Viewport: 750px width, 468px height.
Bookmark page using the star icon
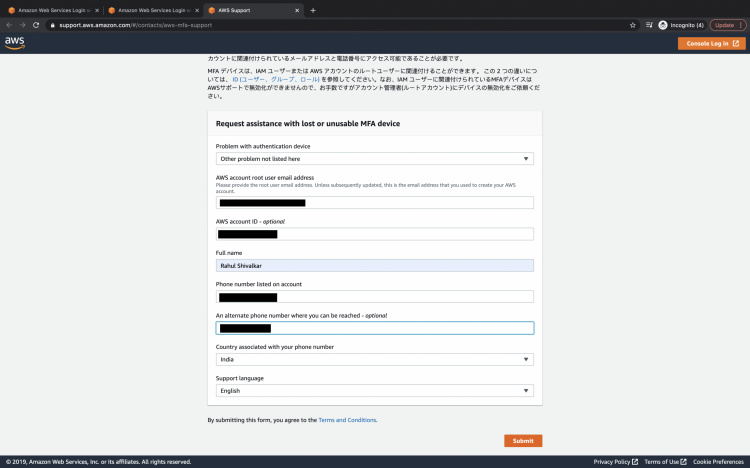(632, 25)
